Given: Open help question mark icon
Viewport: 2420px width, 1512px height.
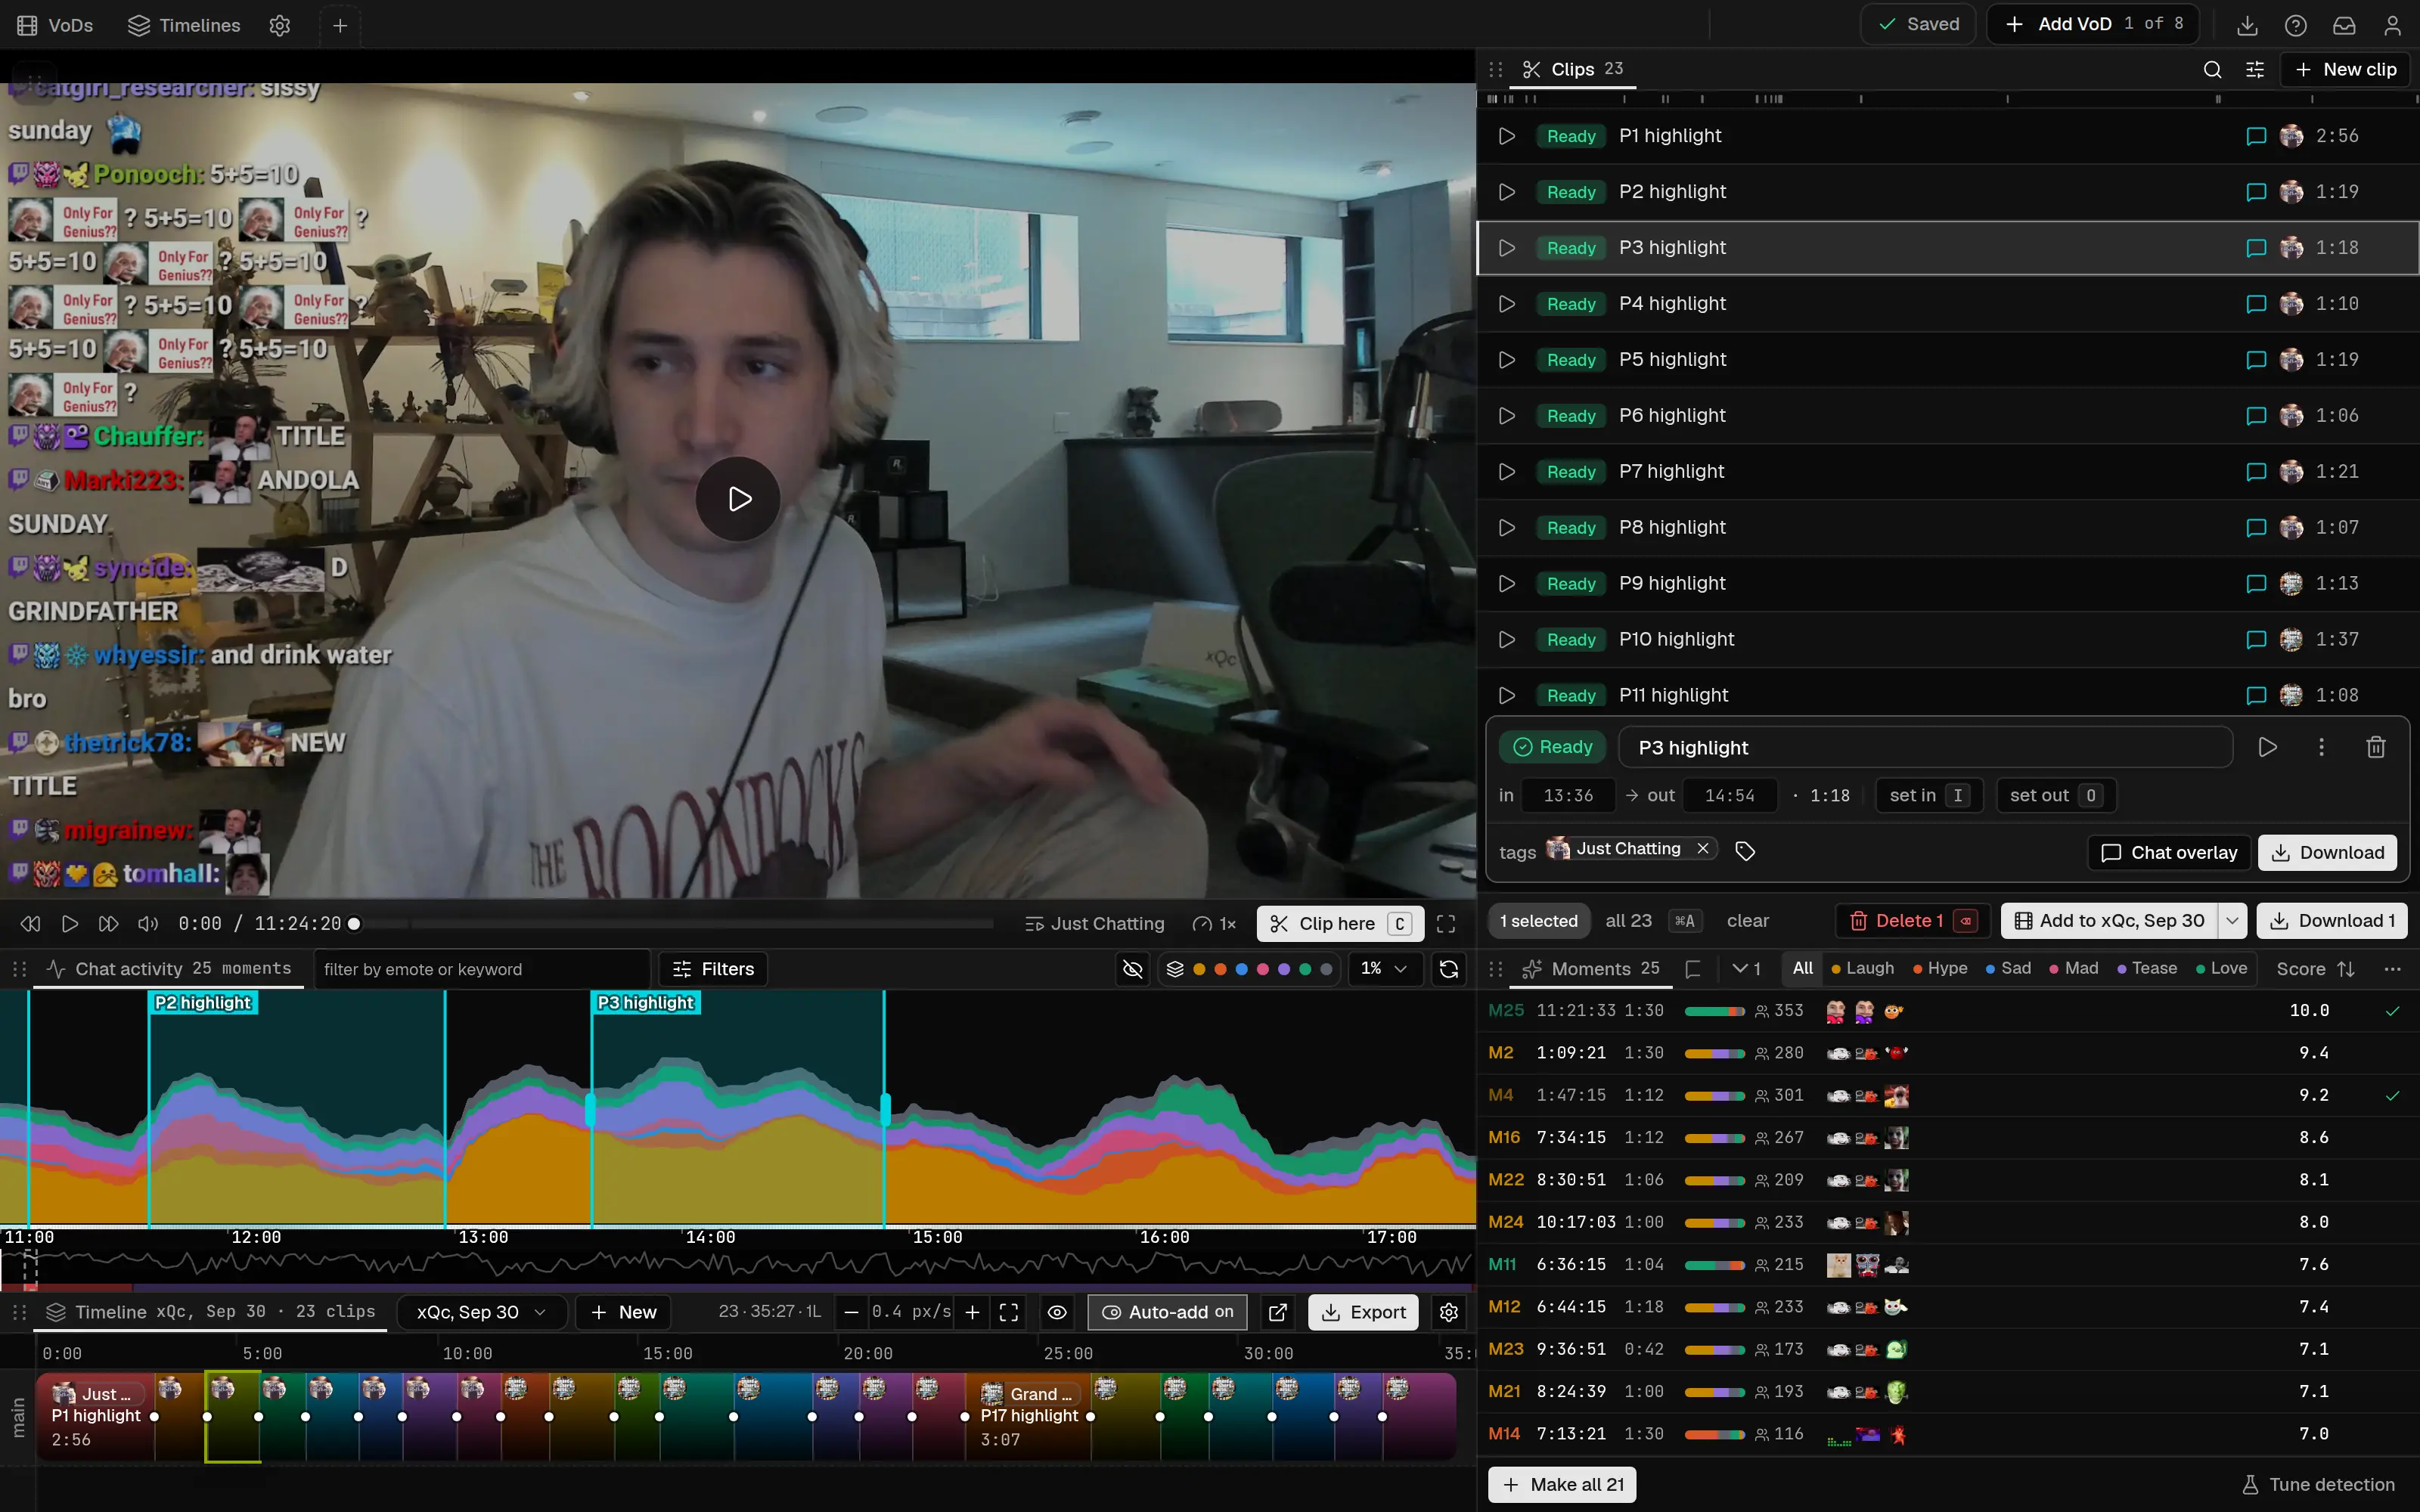Looking at the screenshot, I should click(2296, 25).
